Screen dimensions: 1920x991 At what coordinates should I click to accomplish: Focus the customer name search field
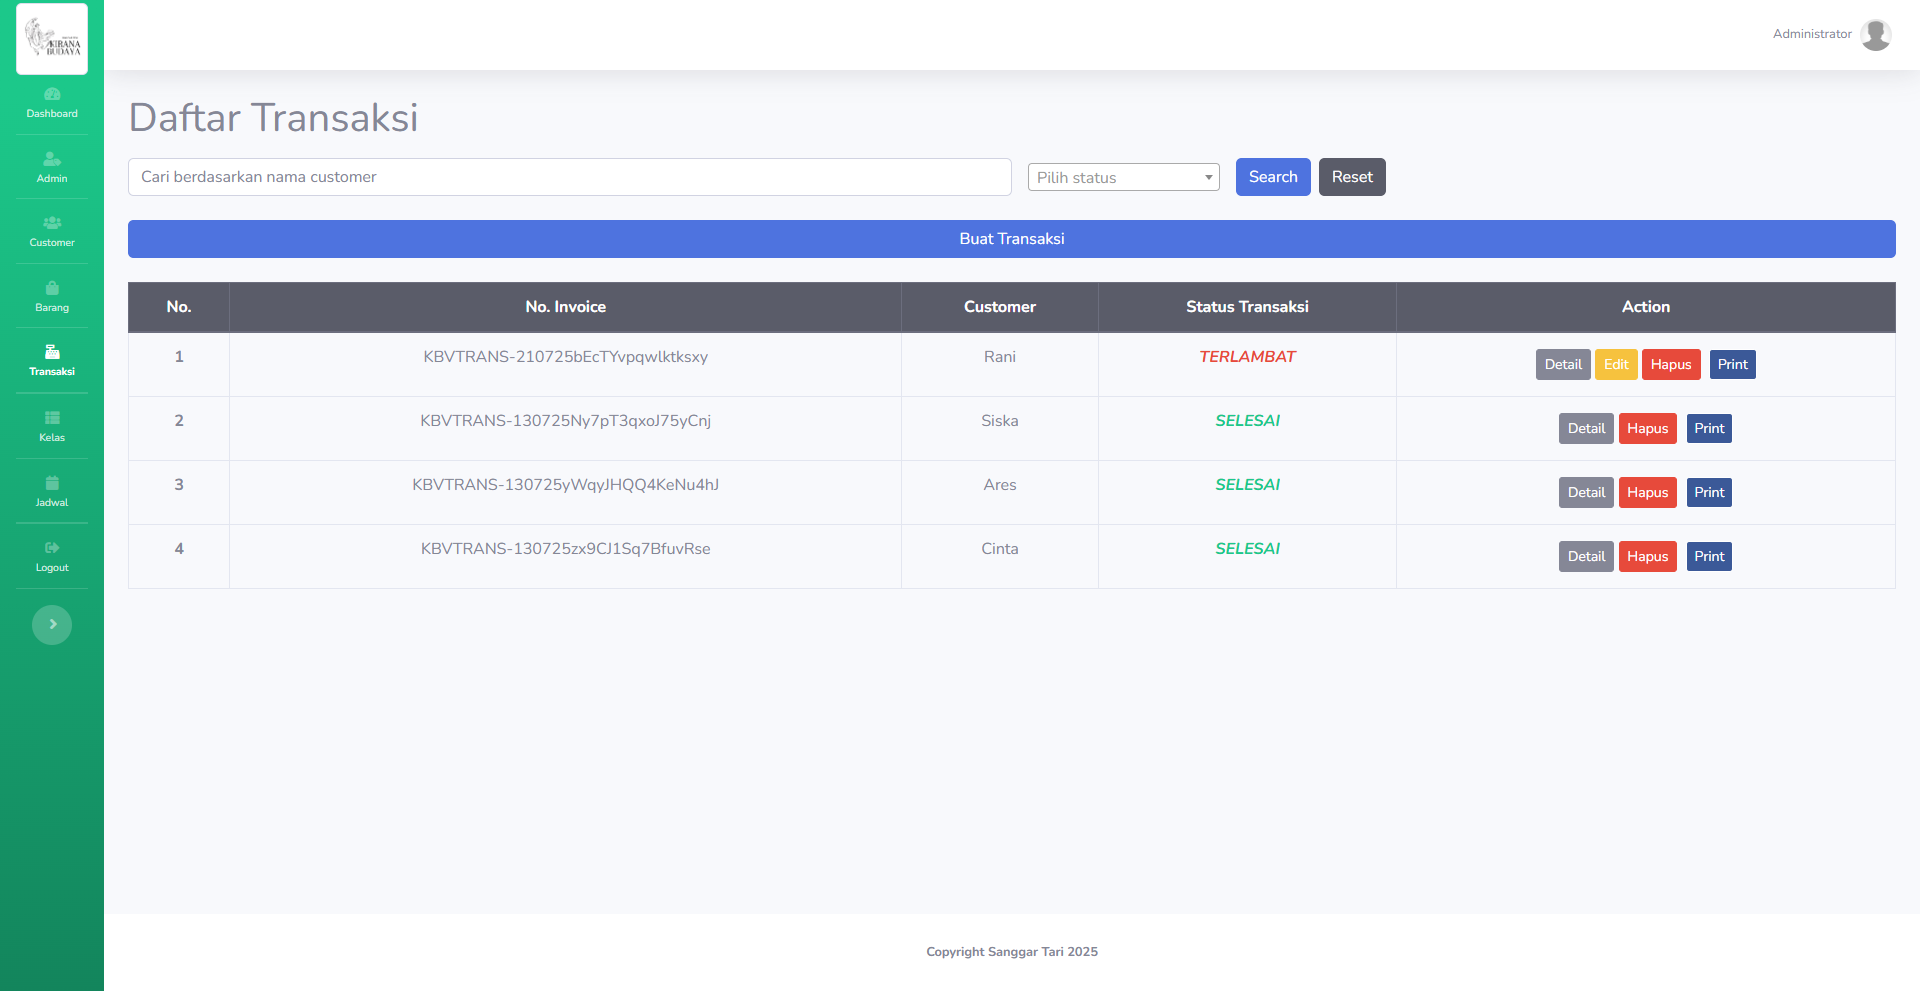[569, 177]
